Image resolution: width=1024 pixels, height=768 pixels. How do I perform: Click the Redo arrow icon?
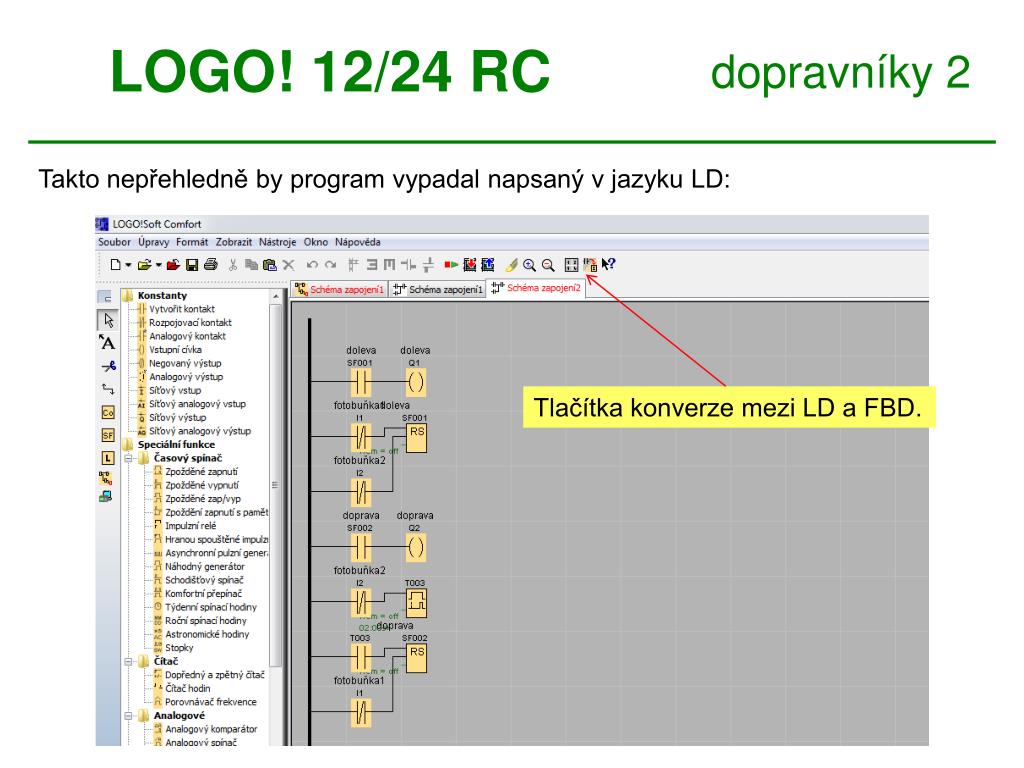click(x=330, y=264)
